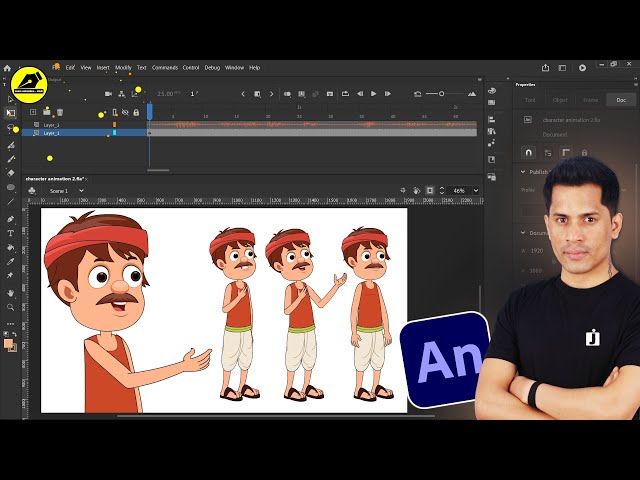
Task: Select the Eraser tool
Action: tap(11, 173)
